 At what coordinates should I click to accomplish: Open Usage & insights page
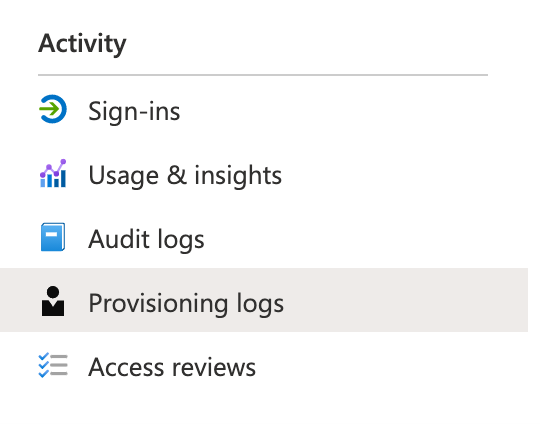[x=264, y=173]
